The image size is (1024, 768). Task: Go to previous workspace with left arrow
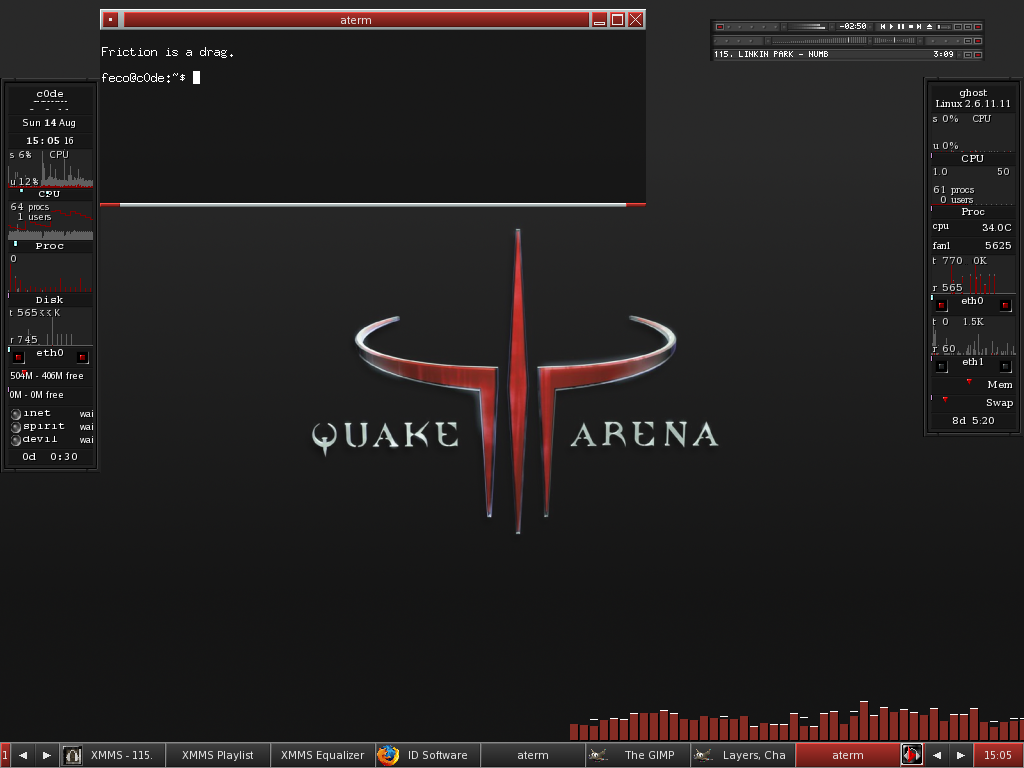coord(23,755)
